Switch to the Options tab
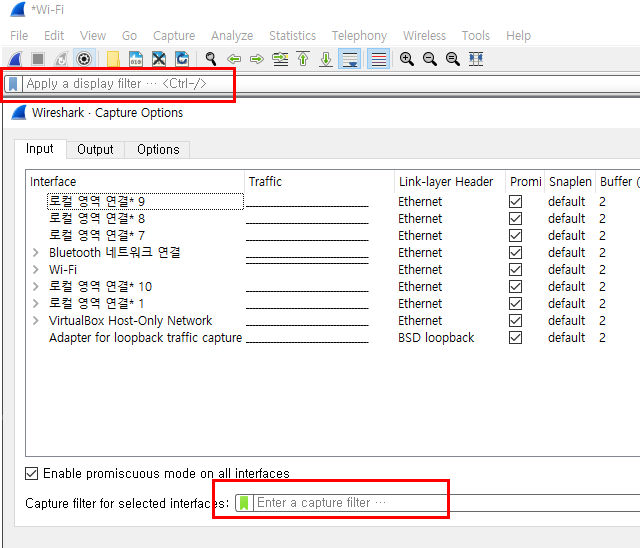Viewport: 640px width, 548px height. point(158,150)
